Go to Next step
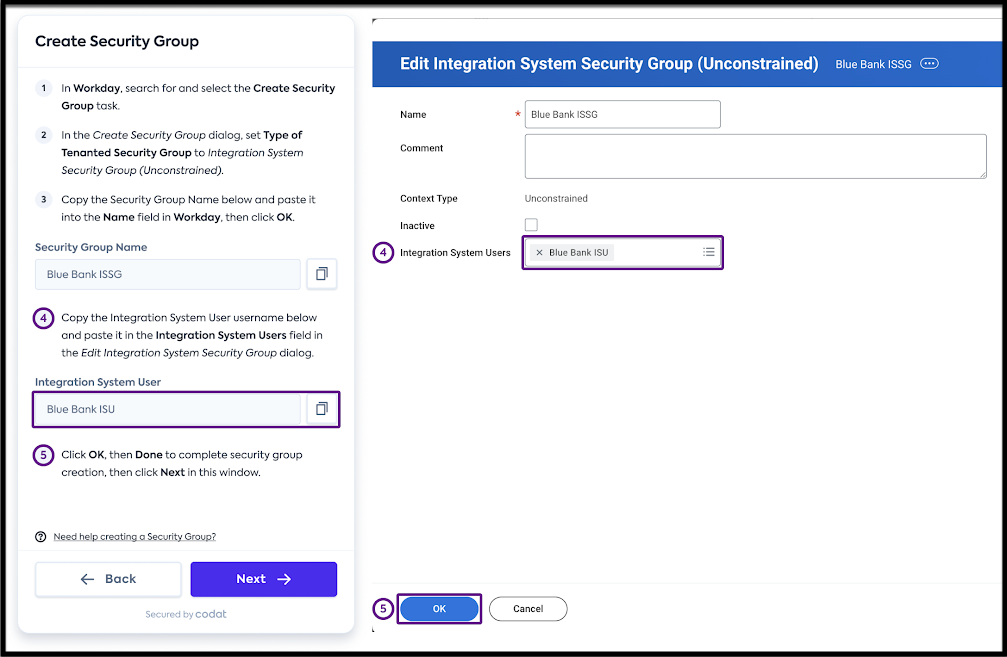 pyautogui.click(x=264, y=579)
